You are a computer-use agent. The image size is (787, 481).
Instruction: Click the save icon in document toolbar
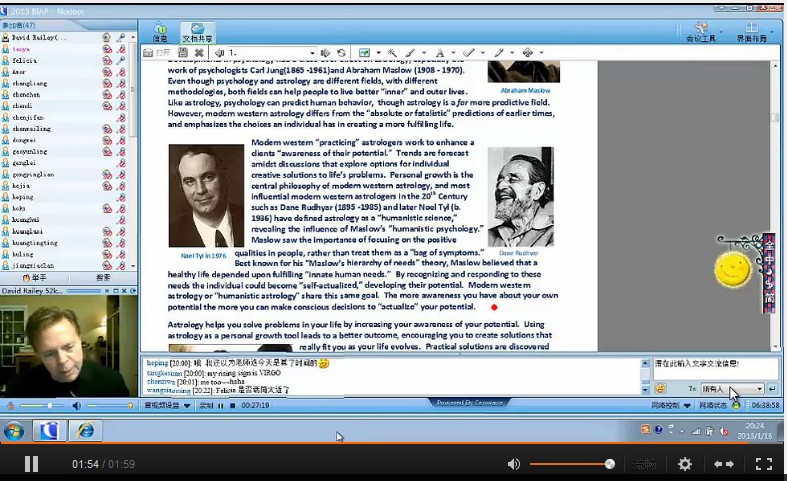tap(183, 52)
